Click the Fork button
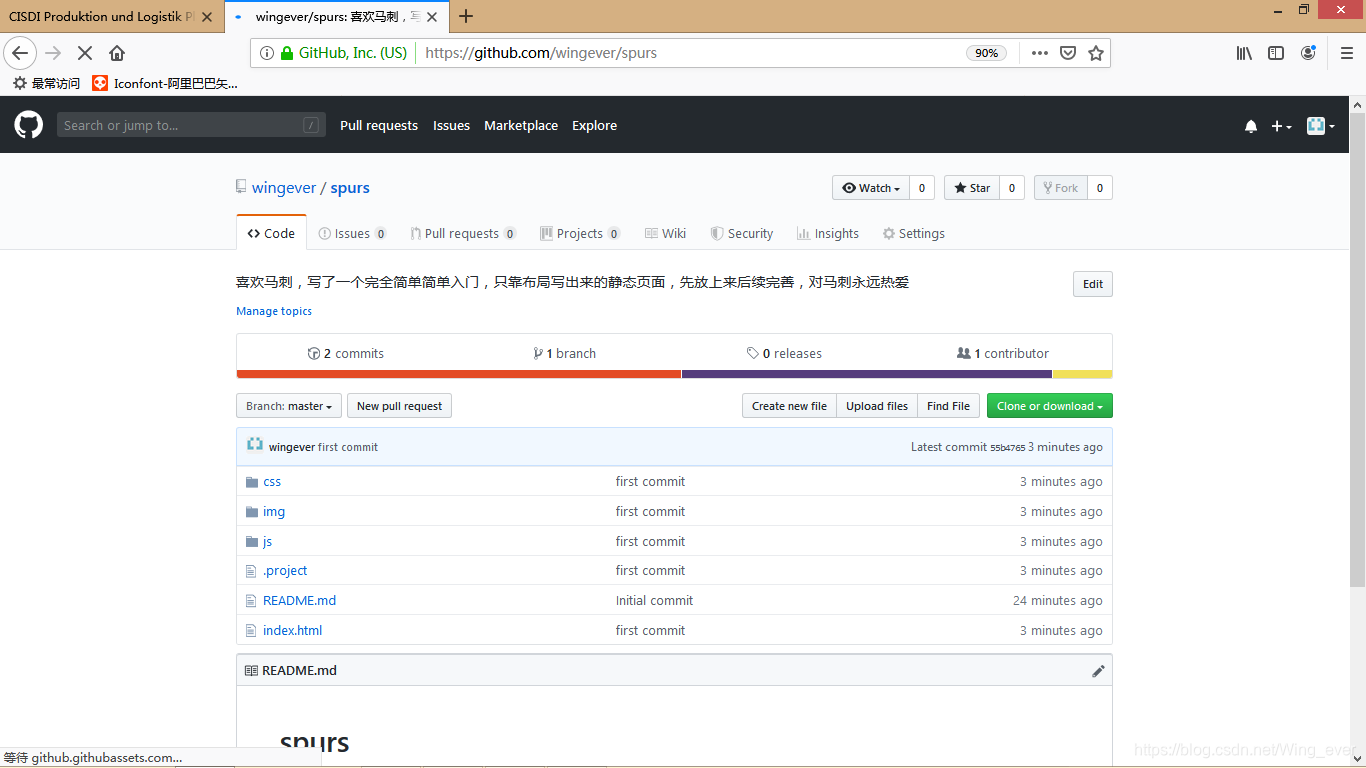Image resolution: width=1366 pixels, height=768 pixels. [1060, 188]
